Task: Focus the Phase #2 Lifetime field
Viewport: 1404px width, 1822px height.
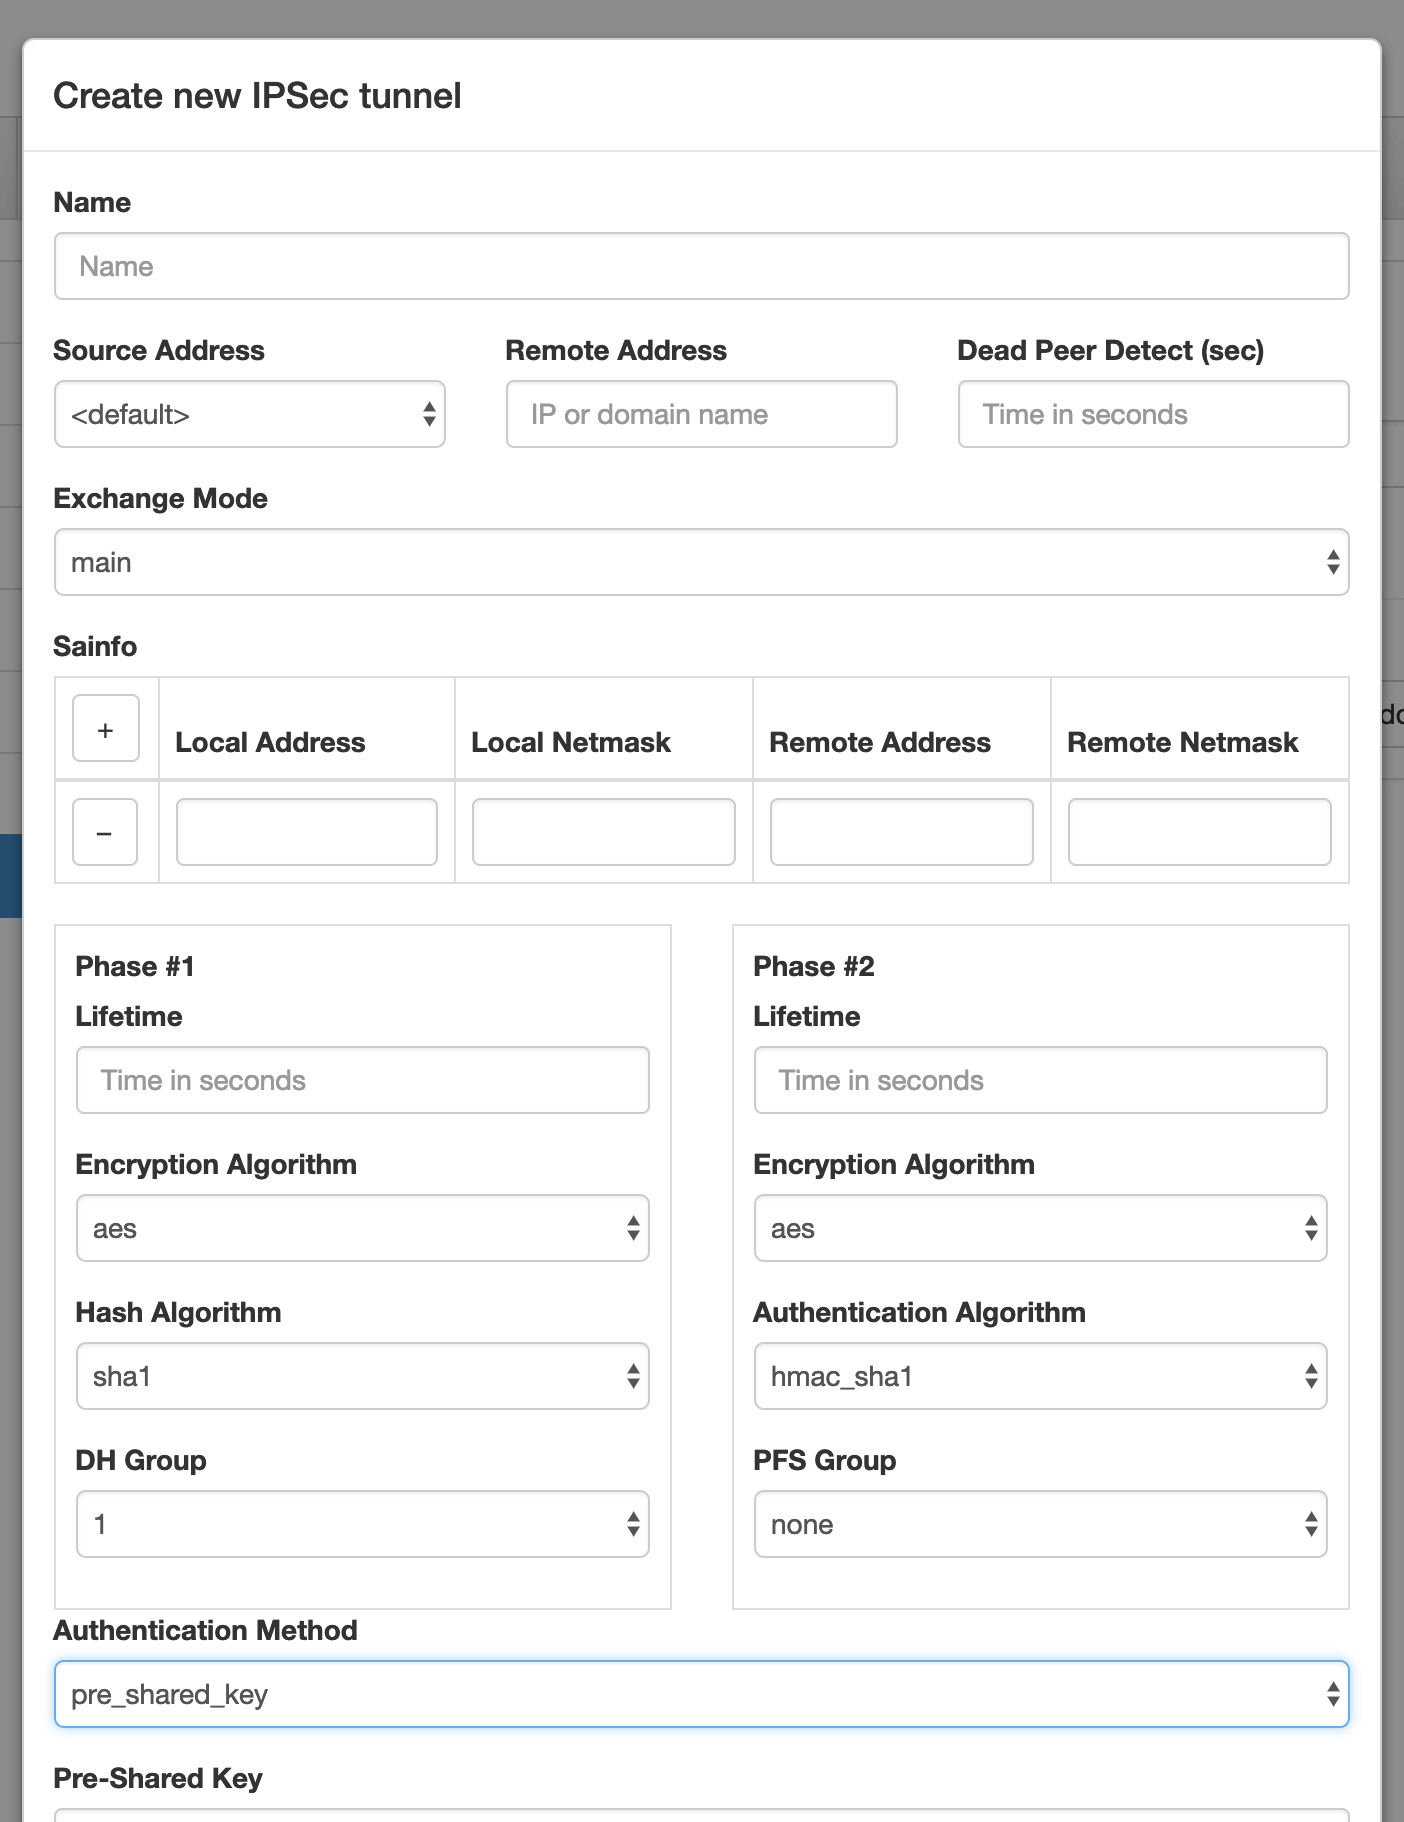Action: [x=1040, y=1080]
